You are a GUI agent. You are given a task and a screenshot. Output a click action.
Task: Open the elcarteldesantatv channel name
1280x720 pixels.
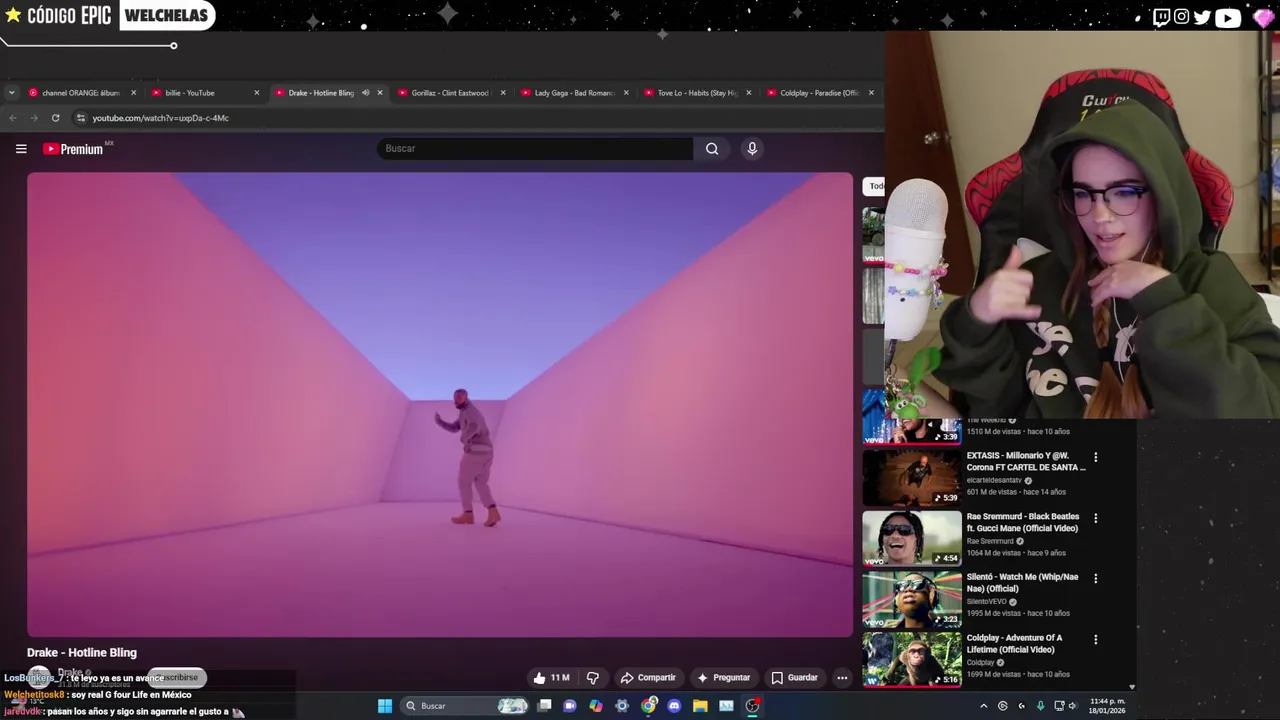[x=994, y=480]
